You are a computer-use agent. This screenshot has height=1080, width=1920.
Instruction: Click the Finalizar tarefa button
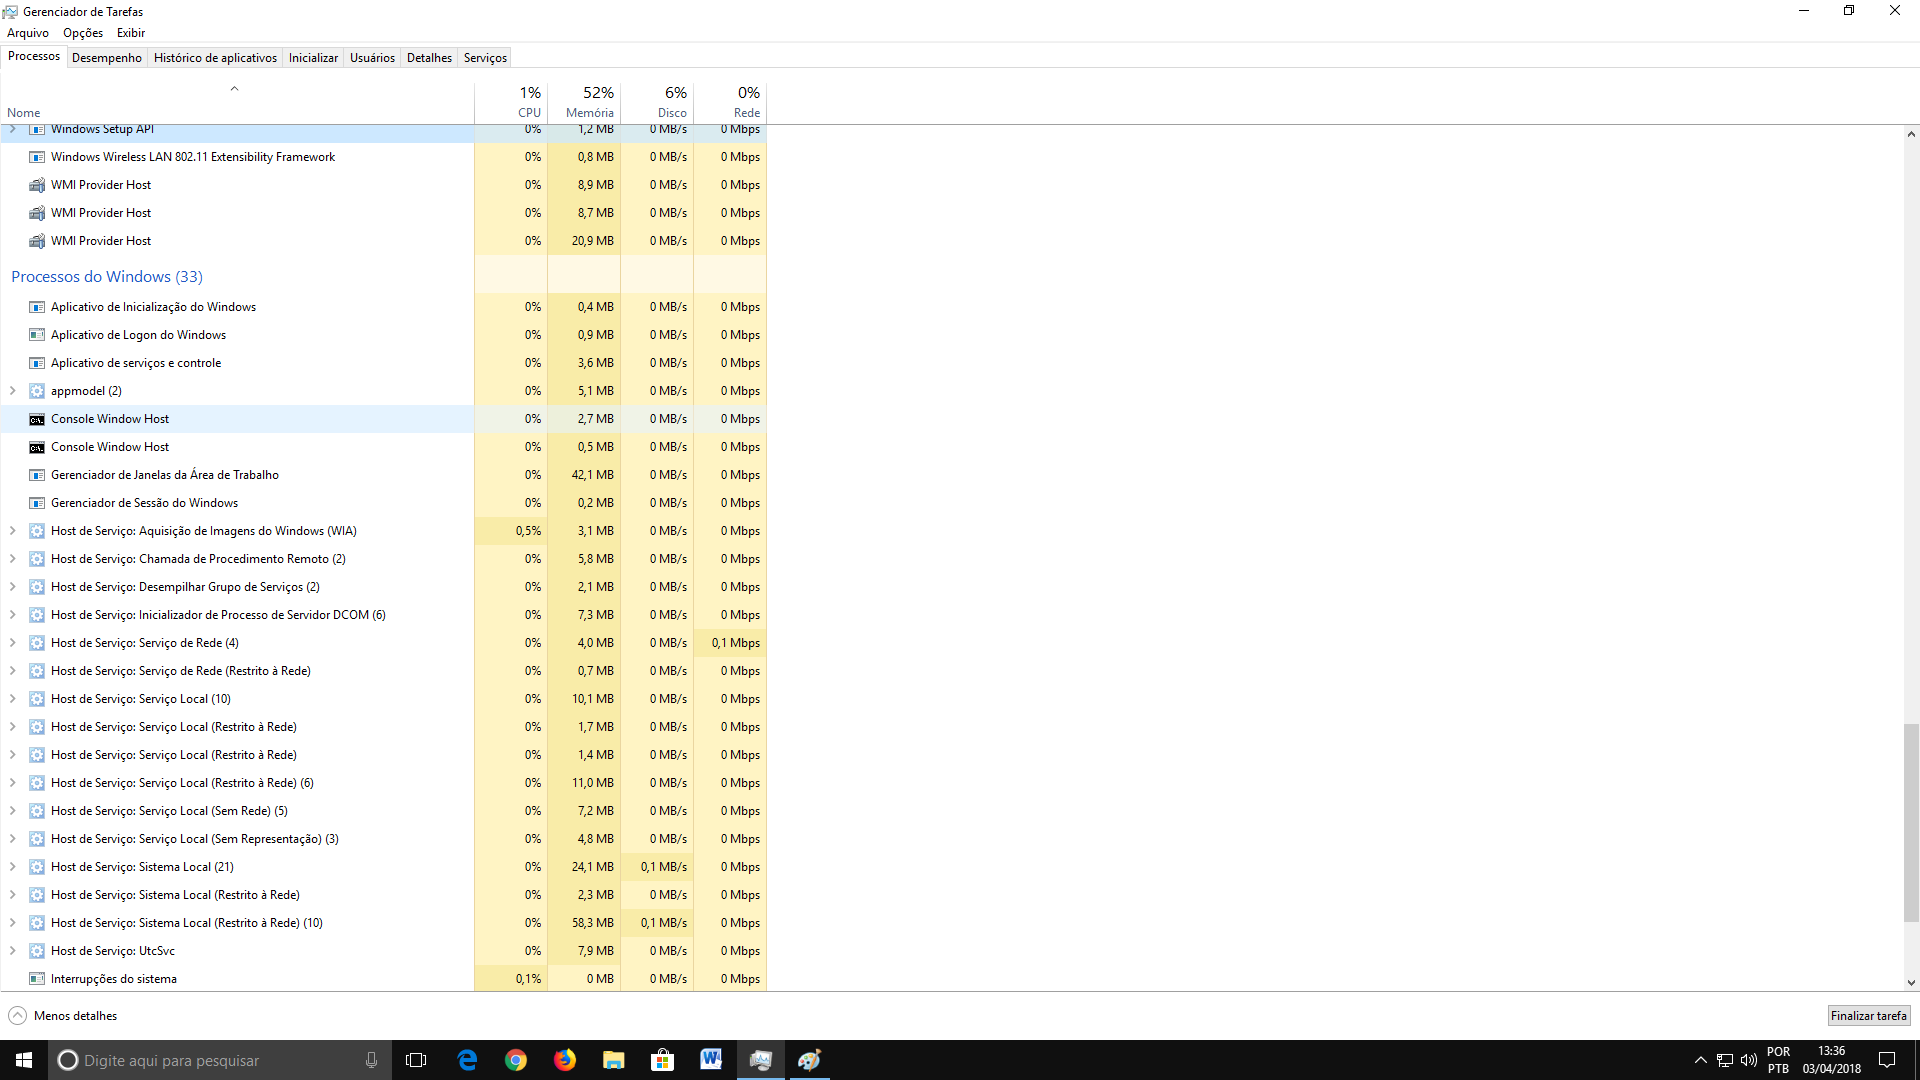pos(1868,1016)
